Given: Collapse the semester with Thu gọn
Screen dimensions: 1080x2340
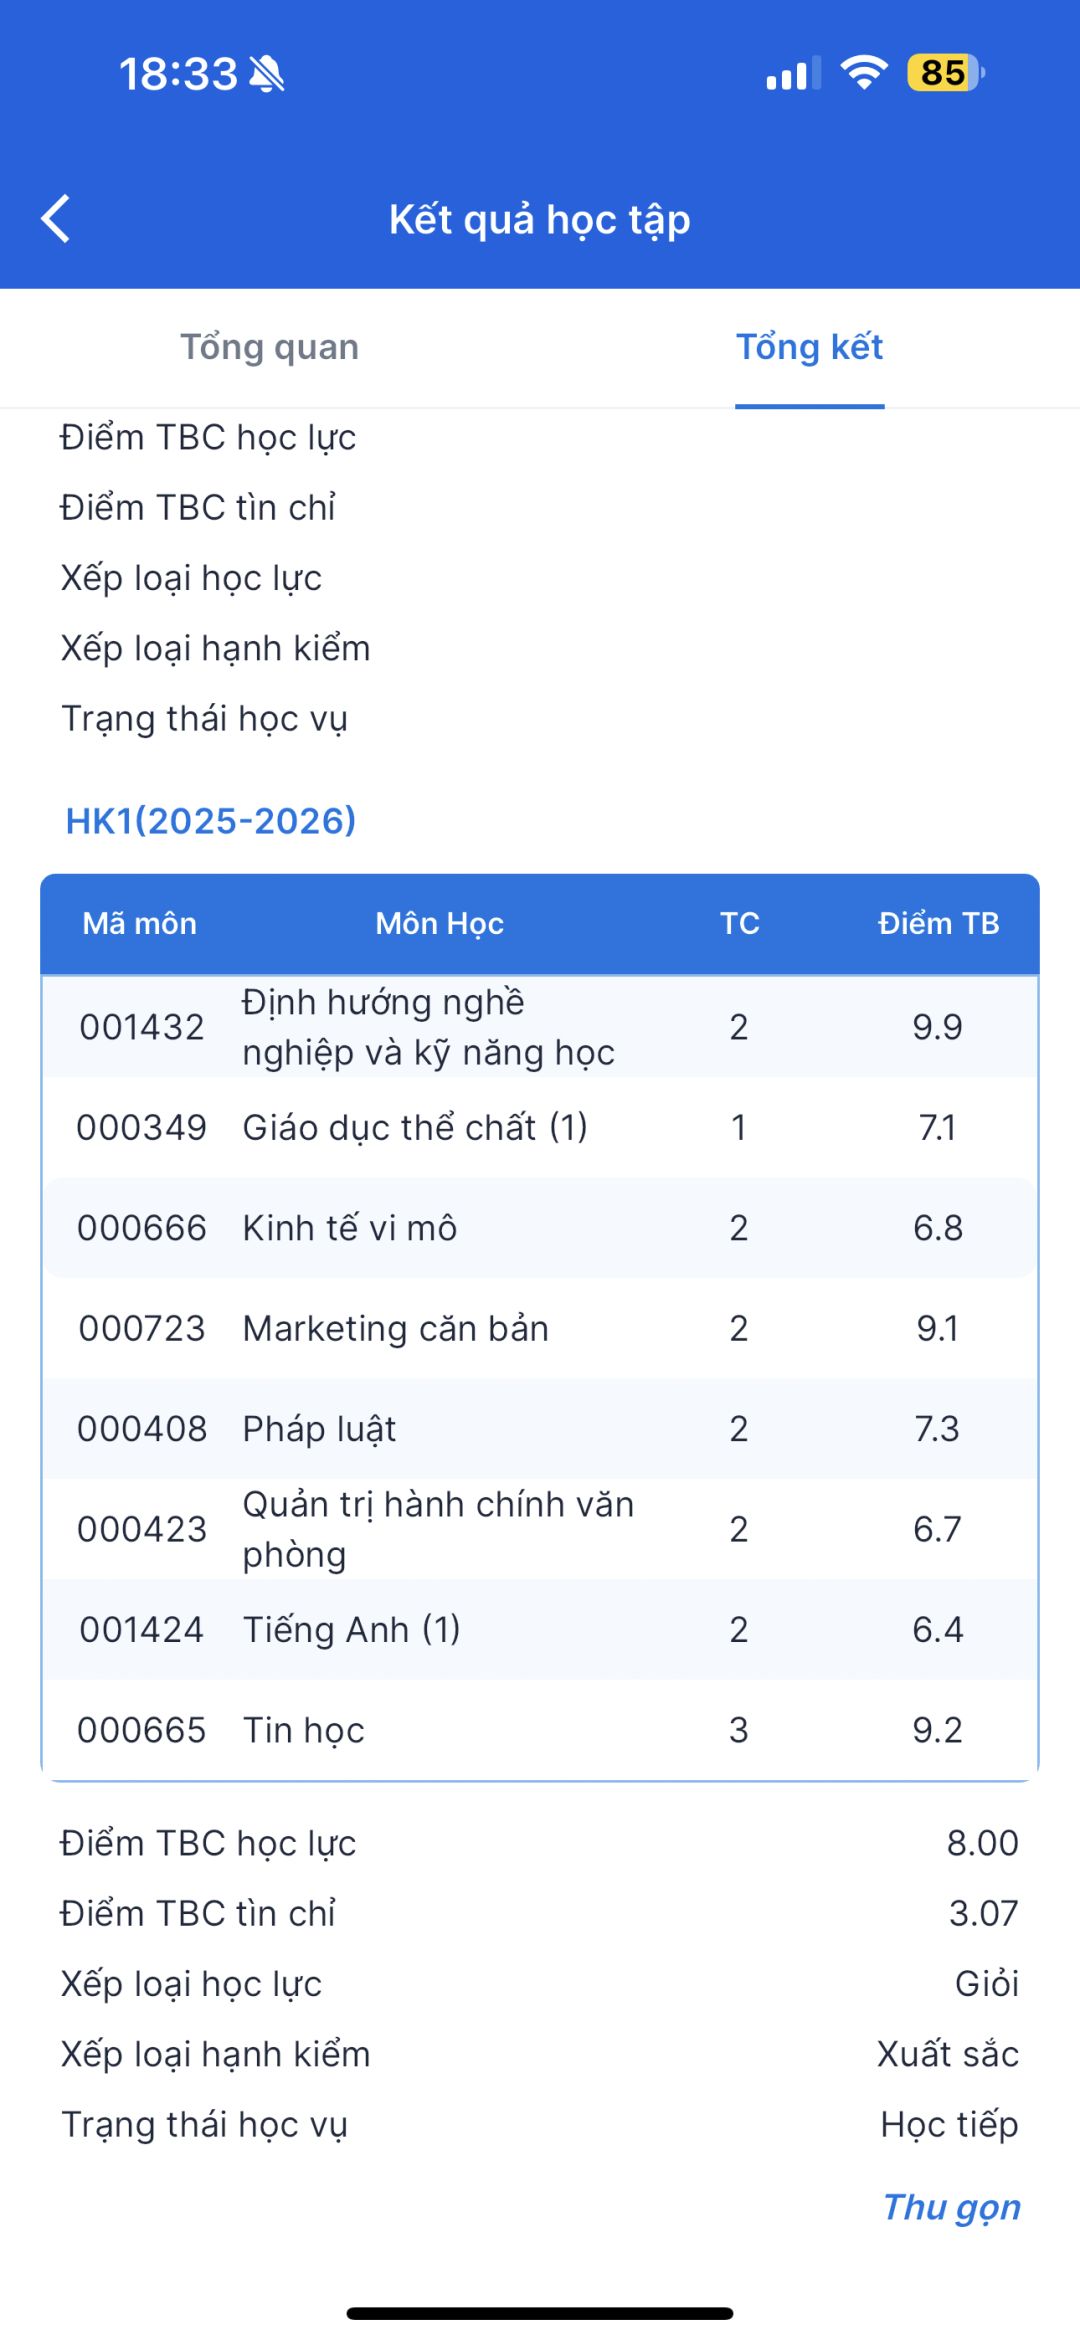Looking at the screenshot, I should (952, 2207).
